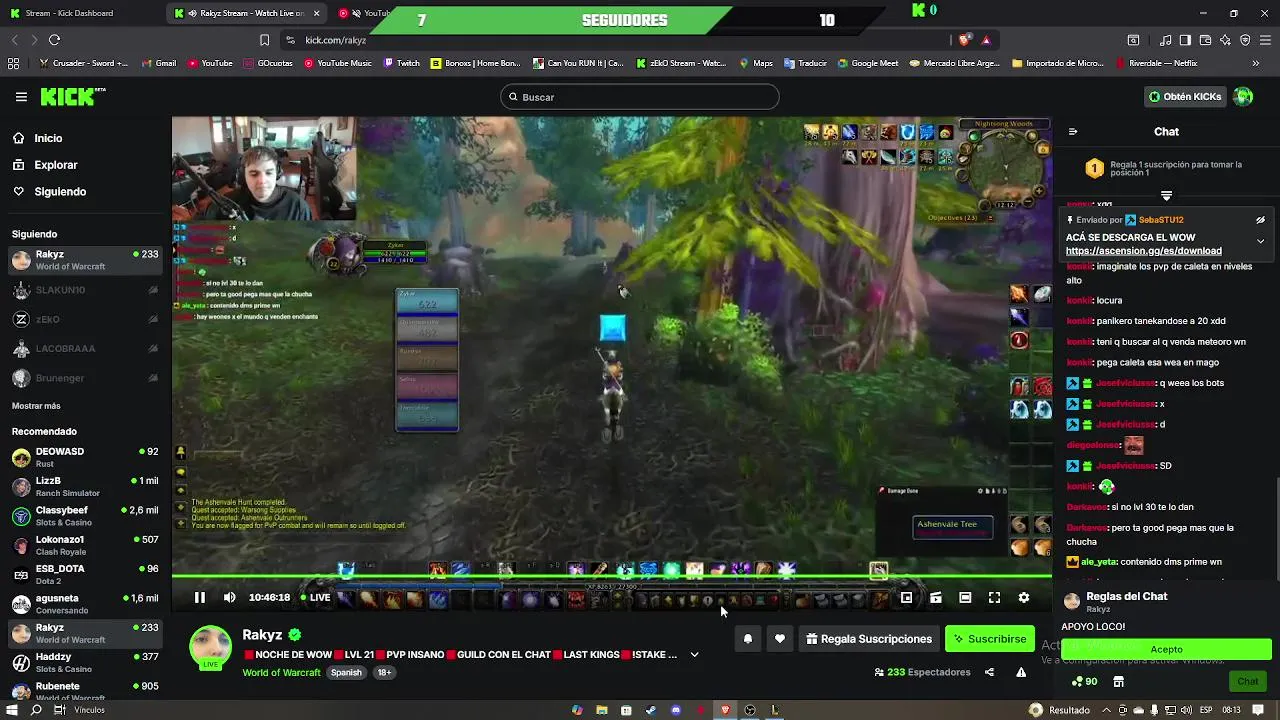Viewport: 1280px width, 720px height.
Task: Jump to LIVE in the player
Action: (x=316, y=598)
